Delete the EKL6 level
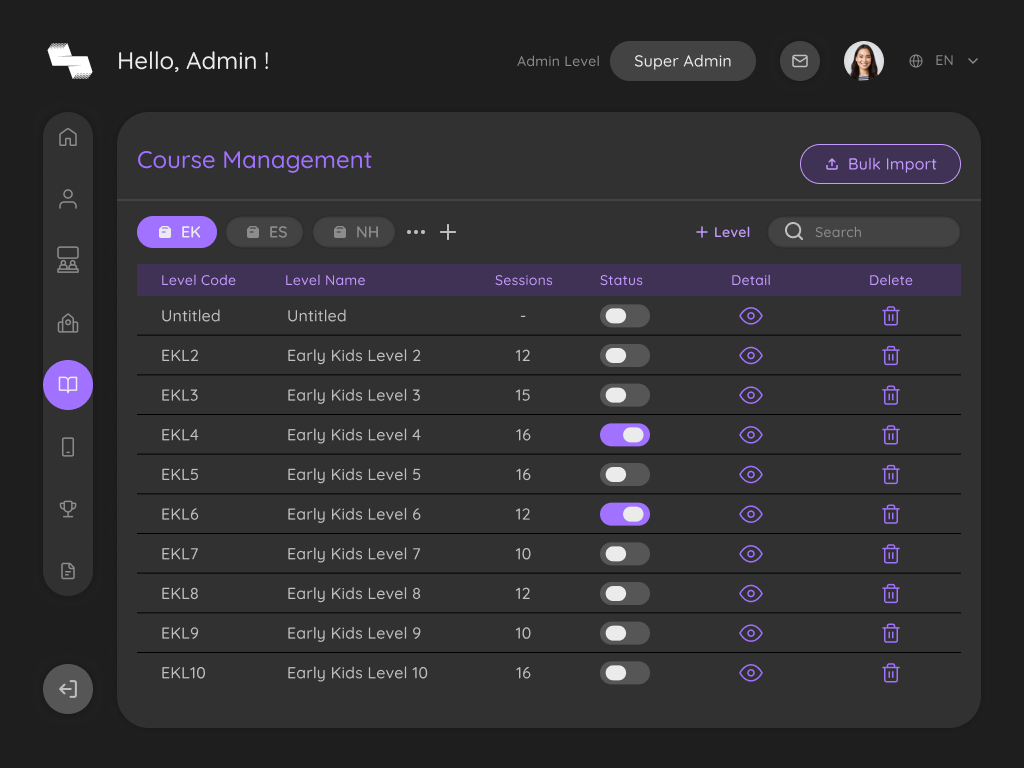Screen dimensions: 1024x768 891,515
